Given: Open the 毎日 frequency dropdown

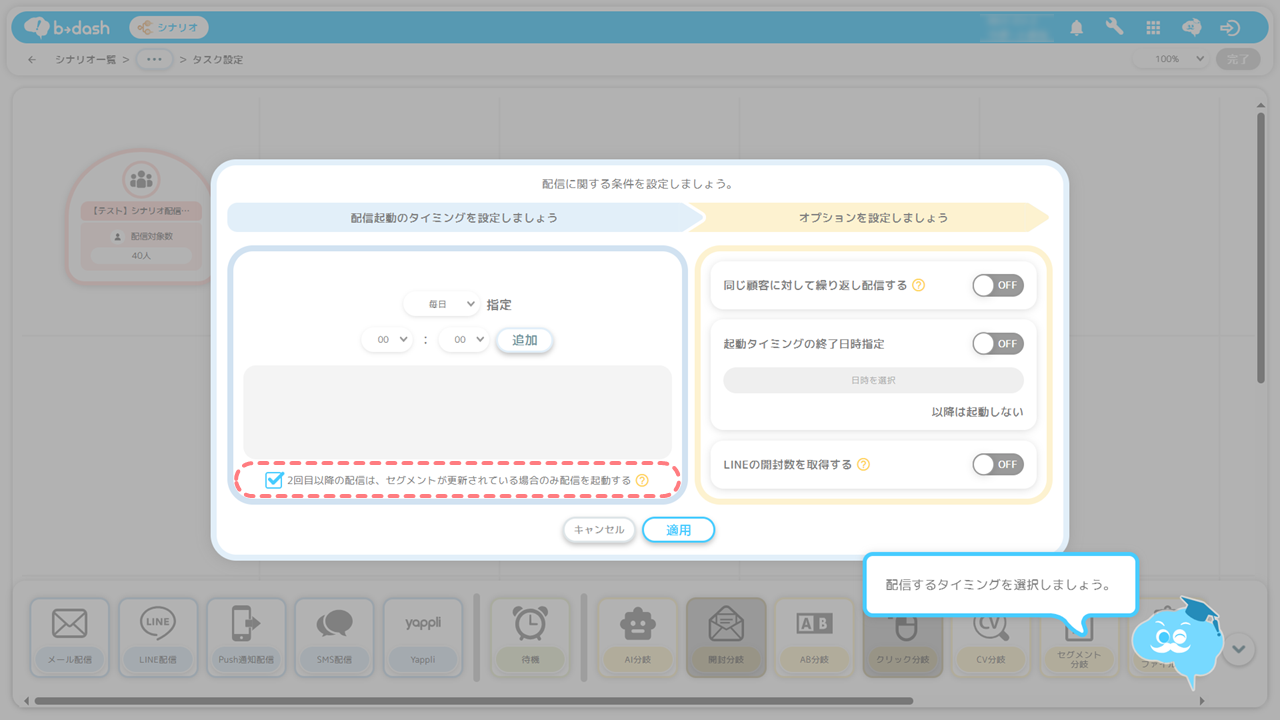Looking at the screenshot, I should [x=442, y=304].
